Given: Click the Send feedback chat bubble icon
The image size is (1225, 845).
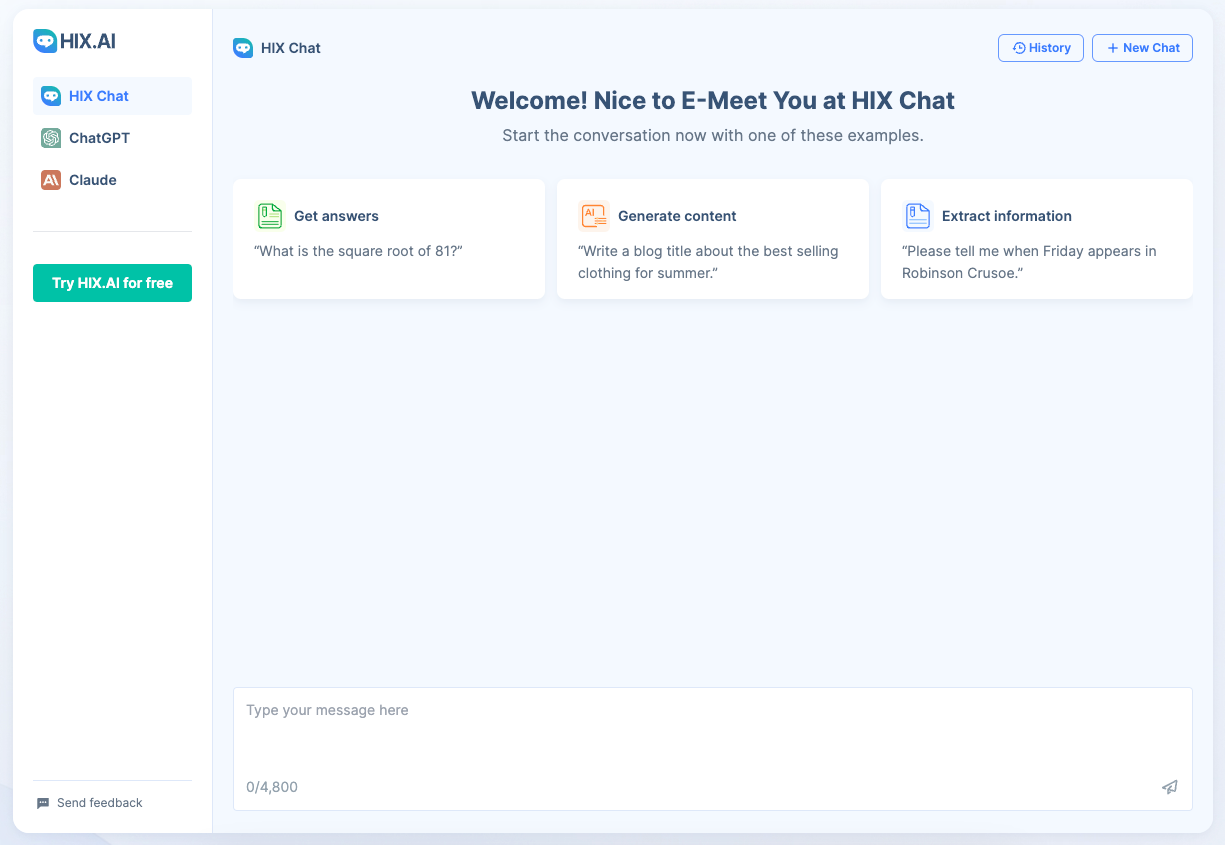Looking at the screenshot, I should click(x=42, y=803).
